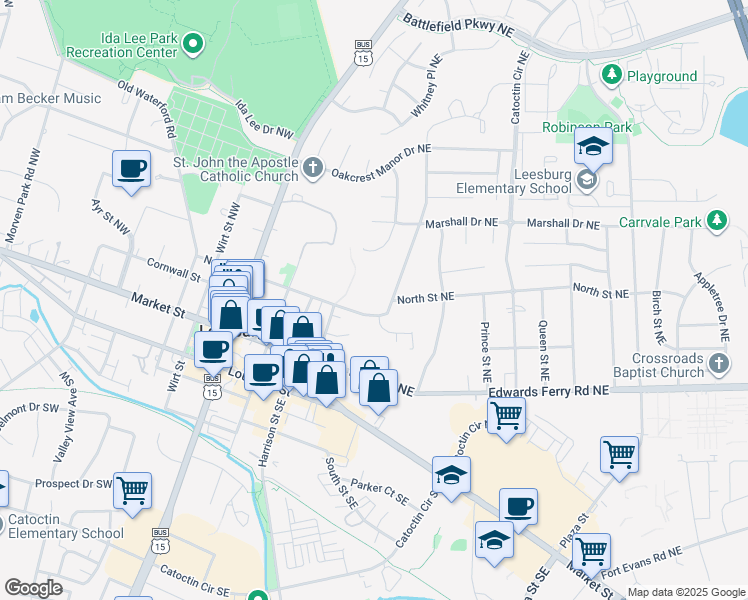
Task: Click the Leesburg Elementary School pin
Action: [x=587, y=180]
